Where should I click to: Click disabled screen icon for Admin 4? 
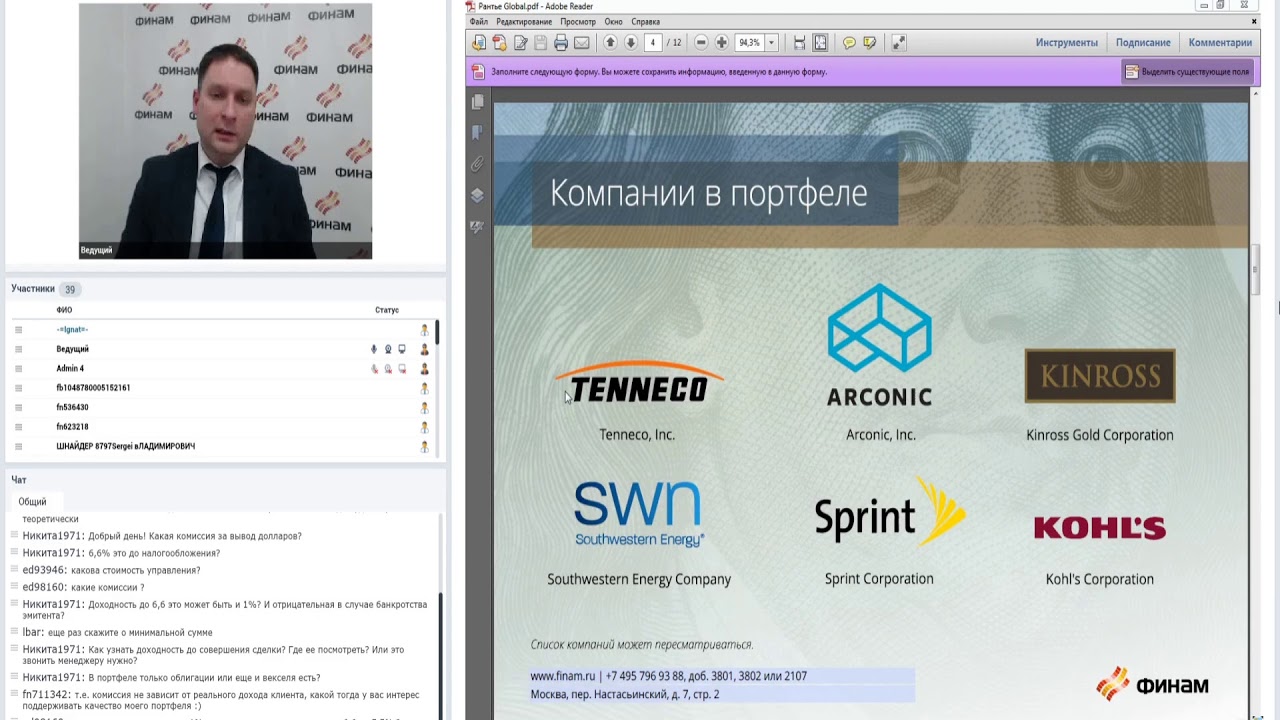pos(402,369)
